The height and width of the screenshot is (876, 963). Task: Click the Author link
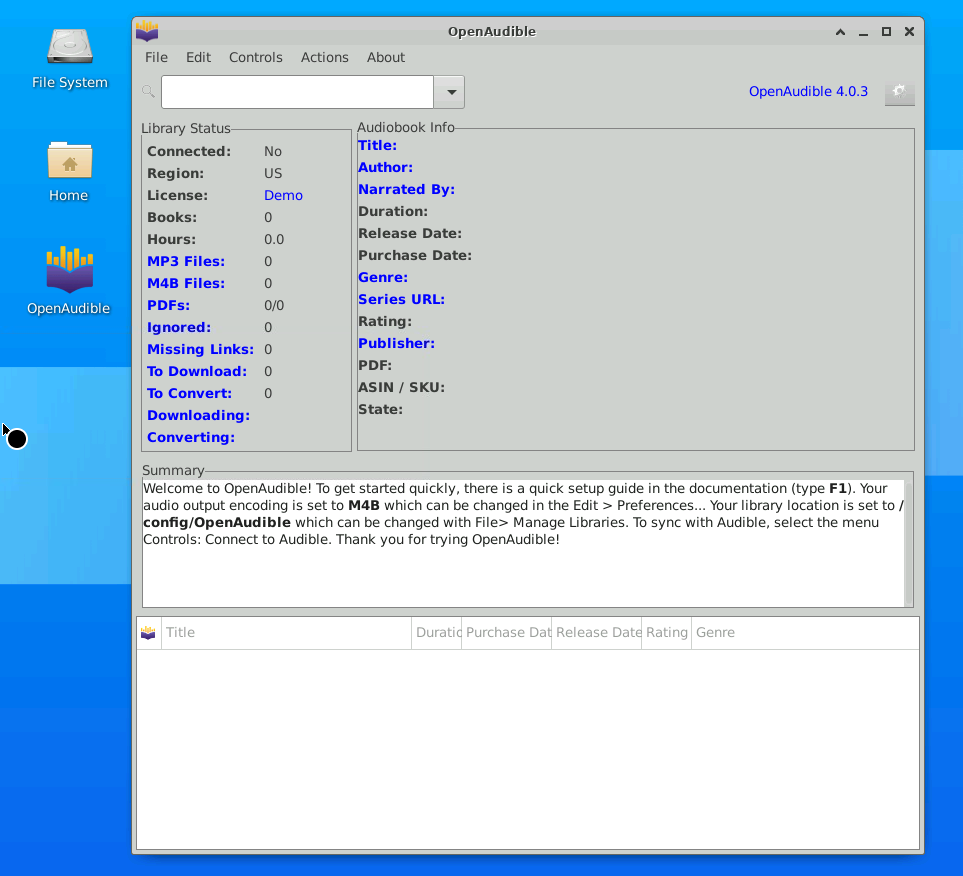click(385, 167)
